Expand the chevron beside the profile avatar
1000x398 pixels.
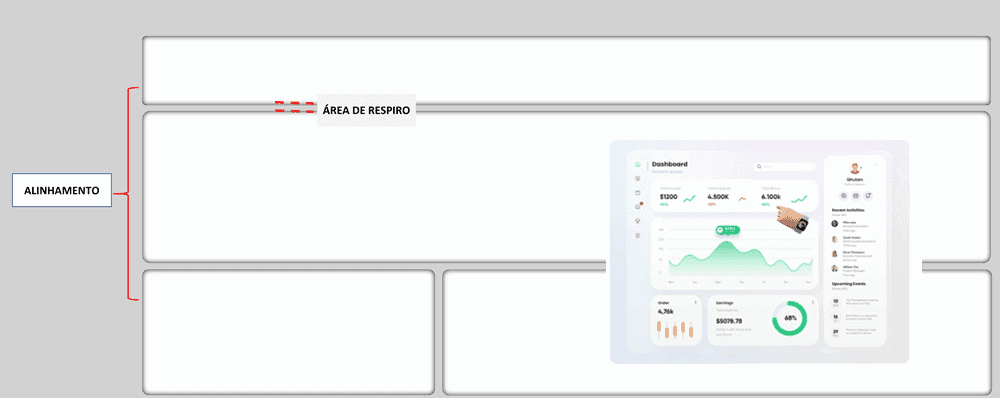pyautogui.click(x=876, y=165)
